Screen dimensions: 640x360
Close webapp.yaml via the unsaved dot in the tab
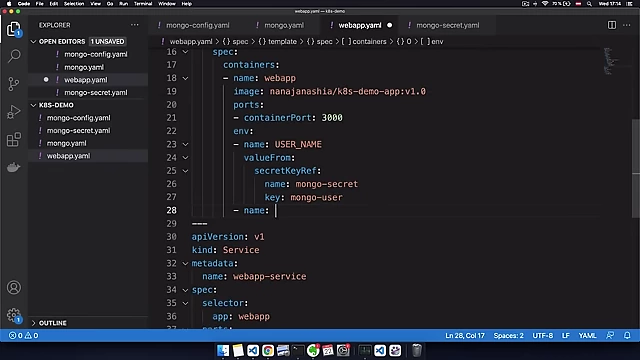pos(389,25)
